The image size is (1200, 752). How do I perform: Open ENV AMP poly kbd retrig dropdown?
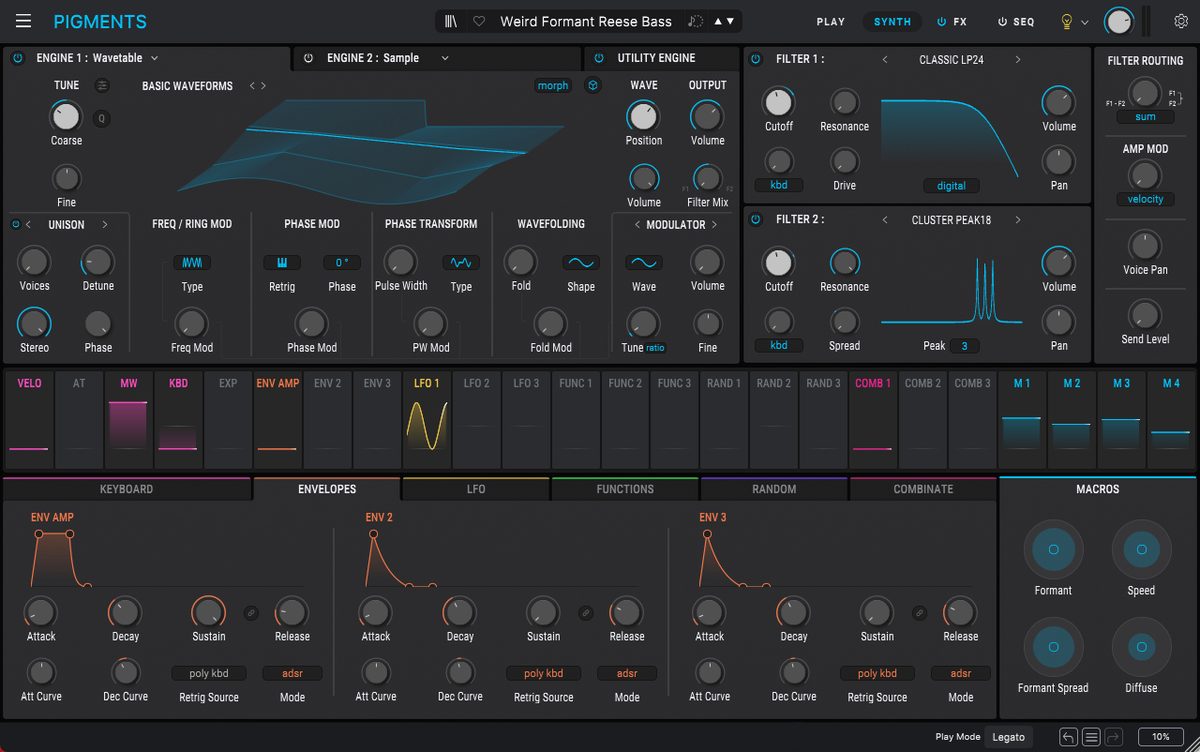coord(209,673)
